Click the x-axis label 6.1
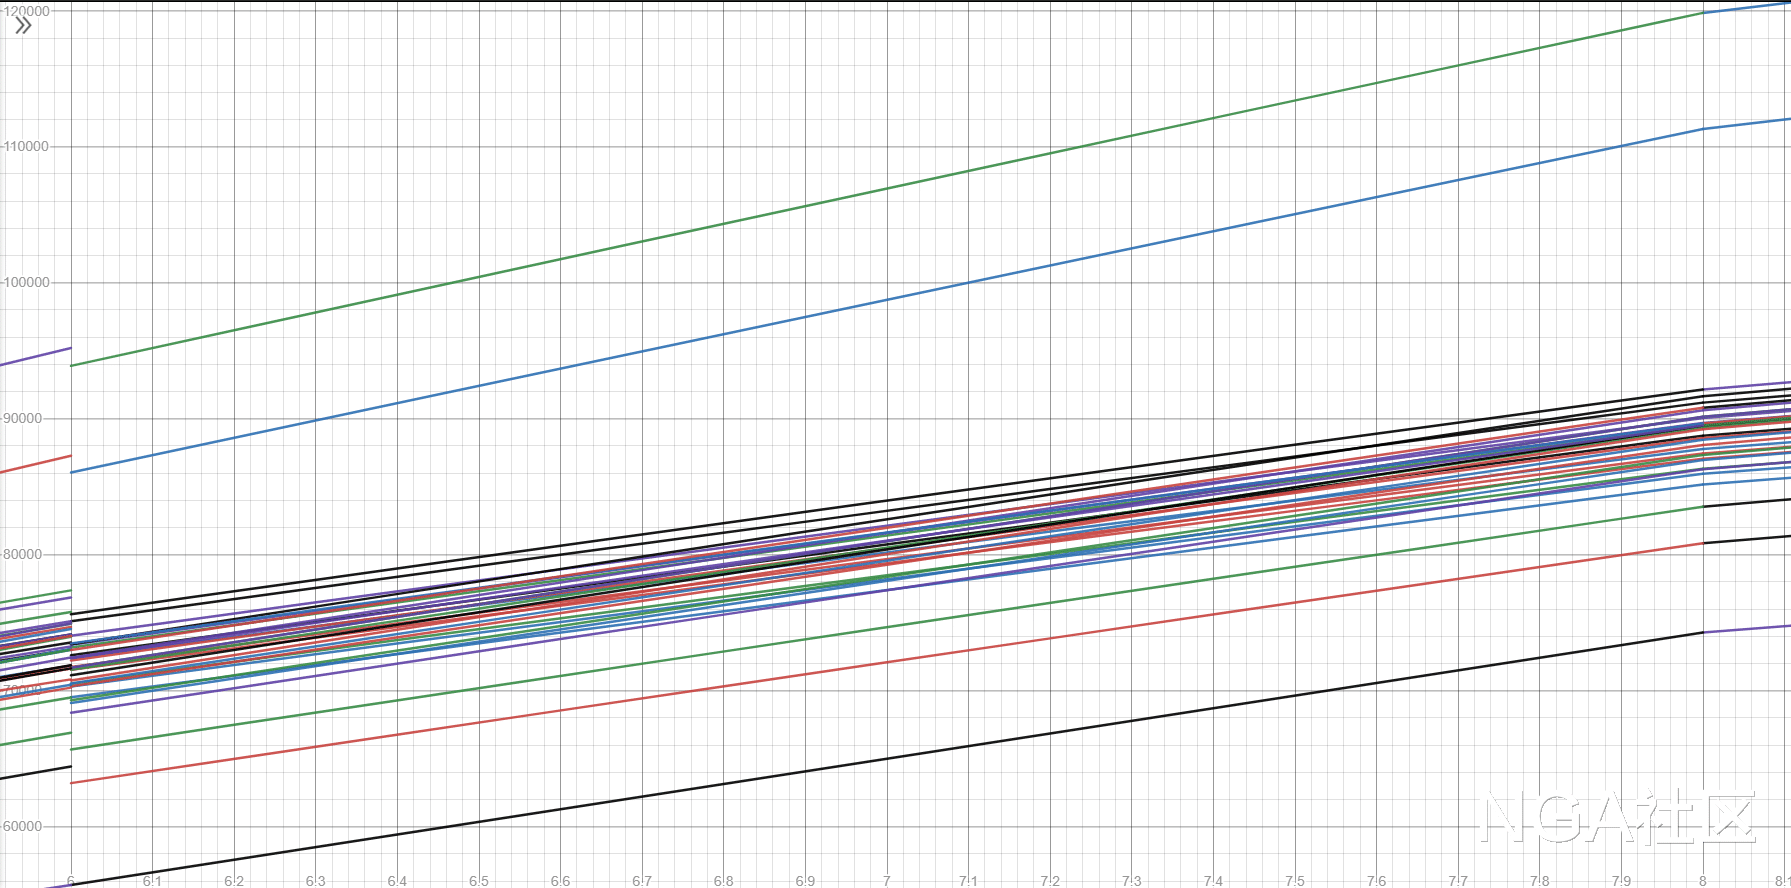Viewport: 1791px width, 888px height. pyautogui.click(x=152, y=881)
